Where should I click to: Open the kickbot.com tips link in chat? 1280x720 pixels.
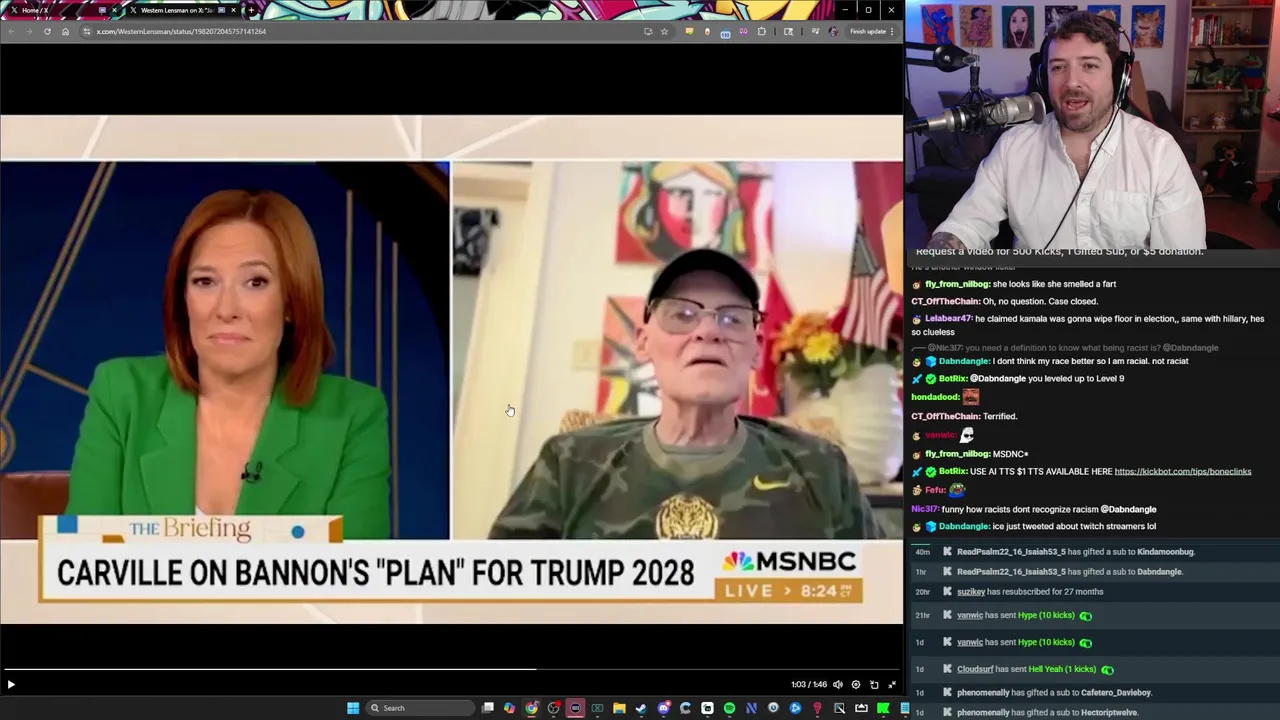click(1183, 471)
